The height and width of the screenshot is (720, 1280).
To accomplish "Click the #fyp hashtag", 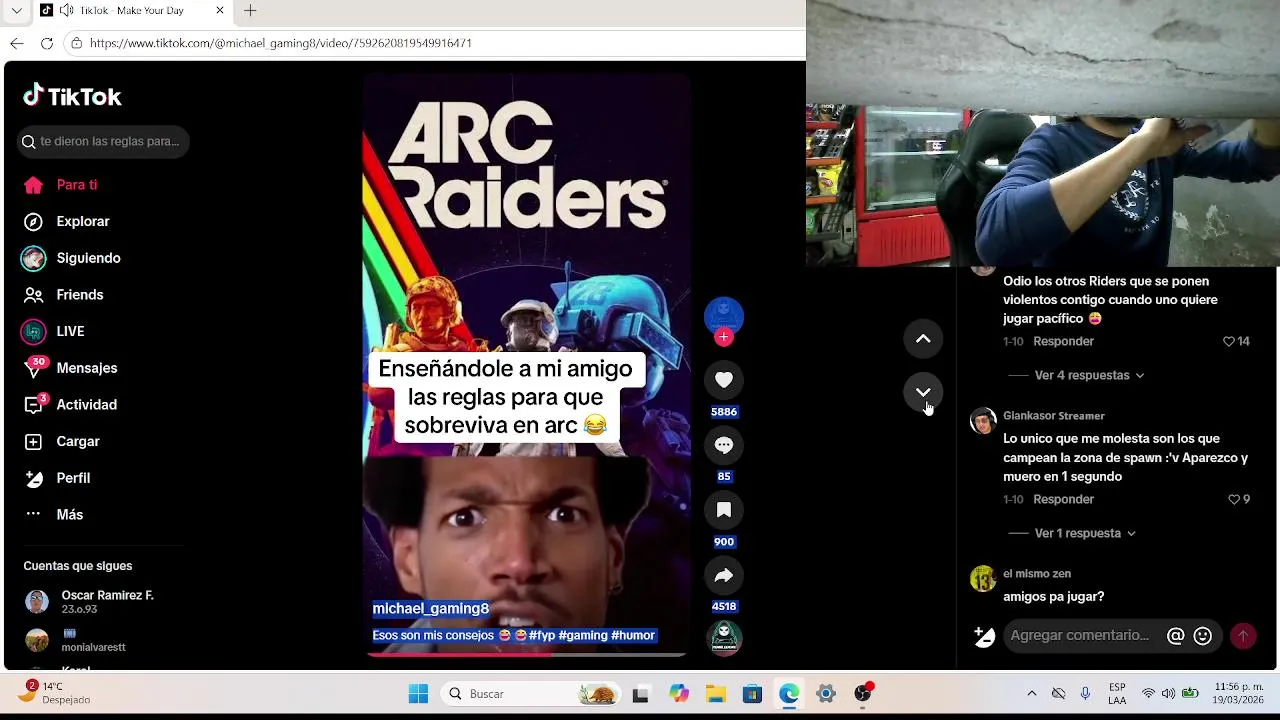I will coord(542,636).
